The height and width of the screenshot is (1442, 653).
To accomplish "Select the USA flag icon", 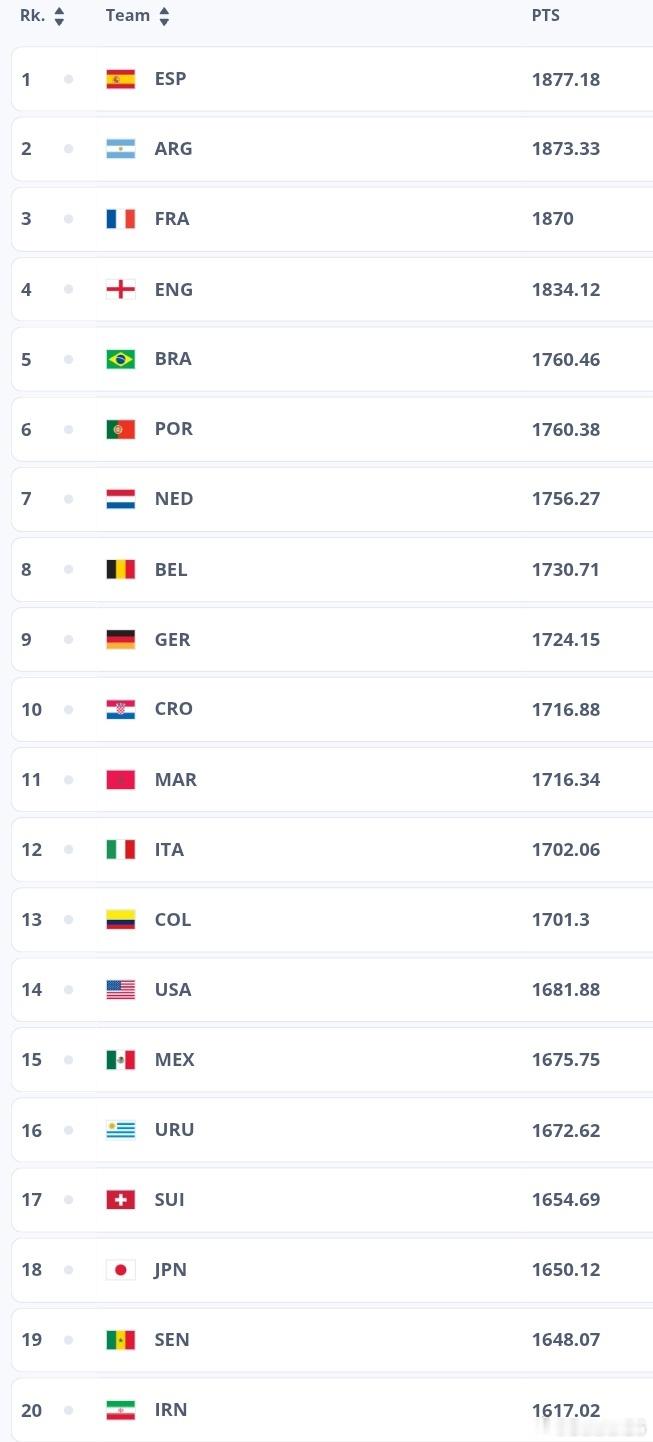I will (120, 989).
